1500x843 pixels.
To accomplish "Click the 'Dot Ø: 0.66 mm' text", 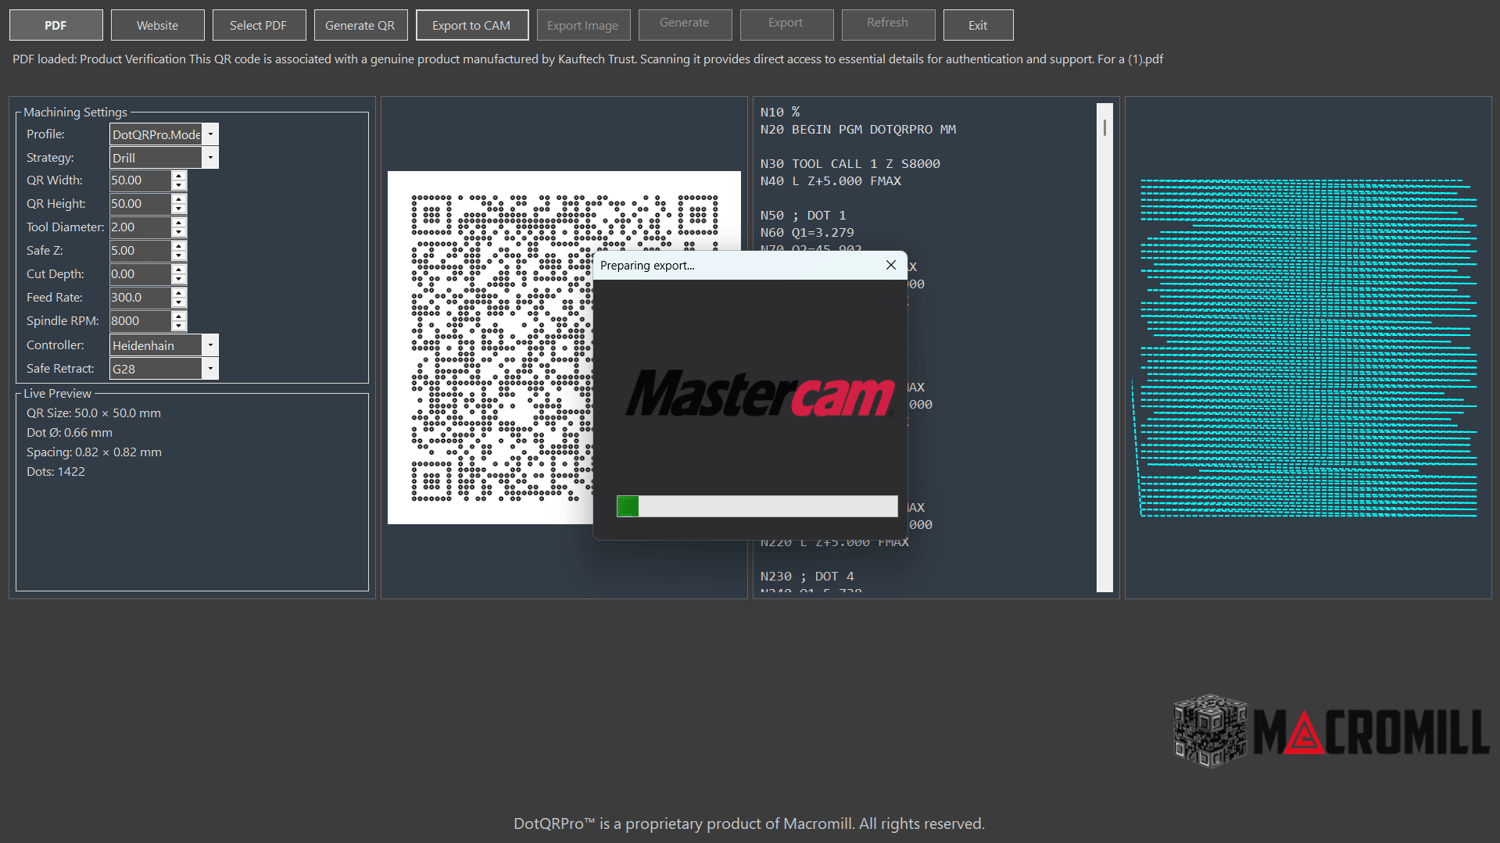I will pyautogui.click(x=69, y=433).
